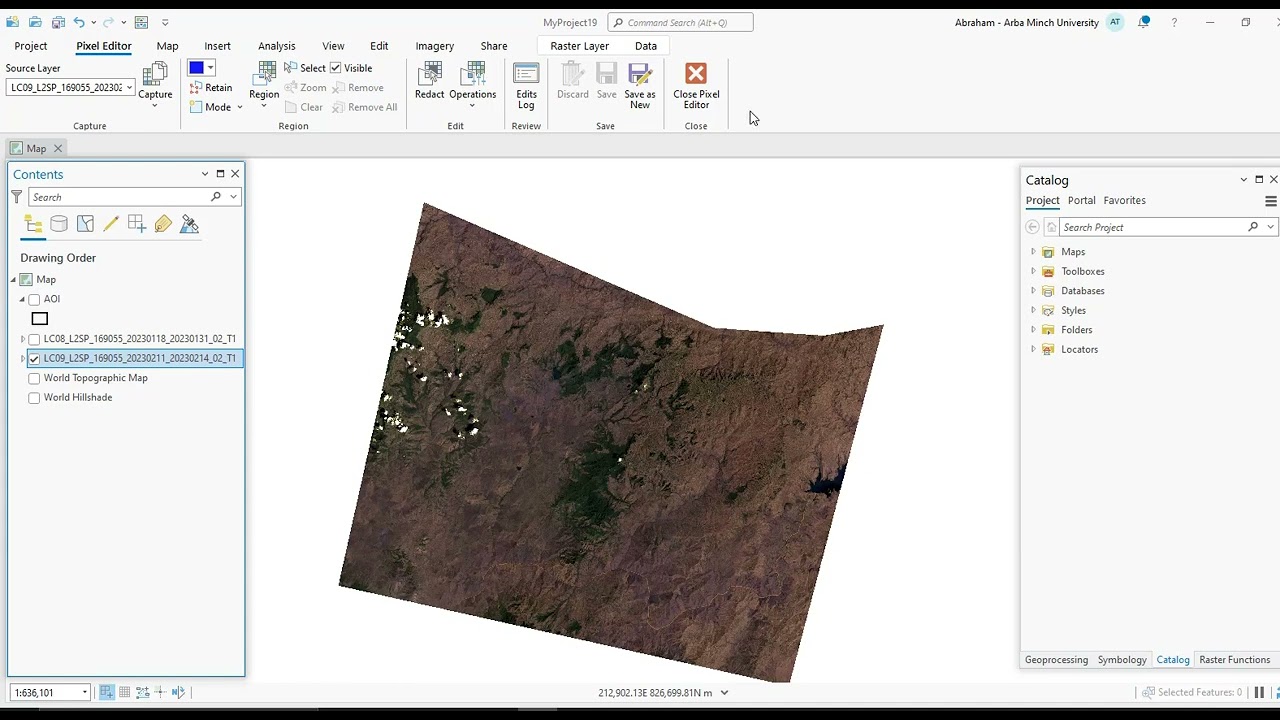Open the Mode dropdown arrow

coord(240,107)
